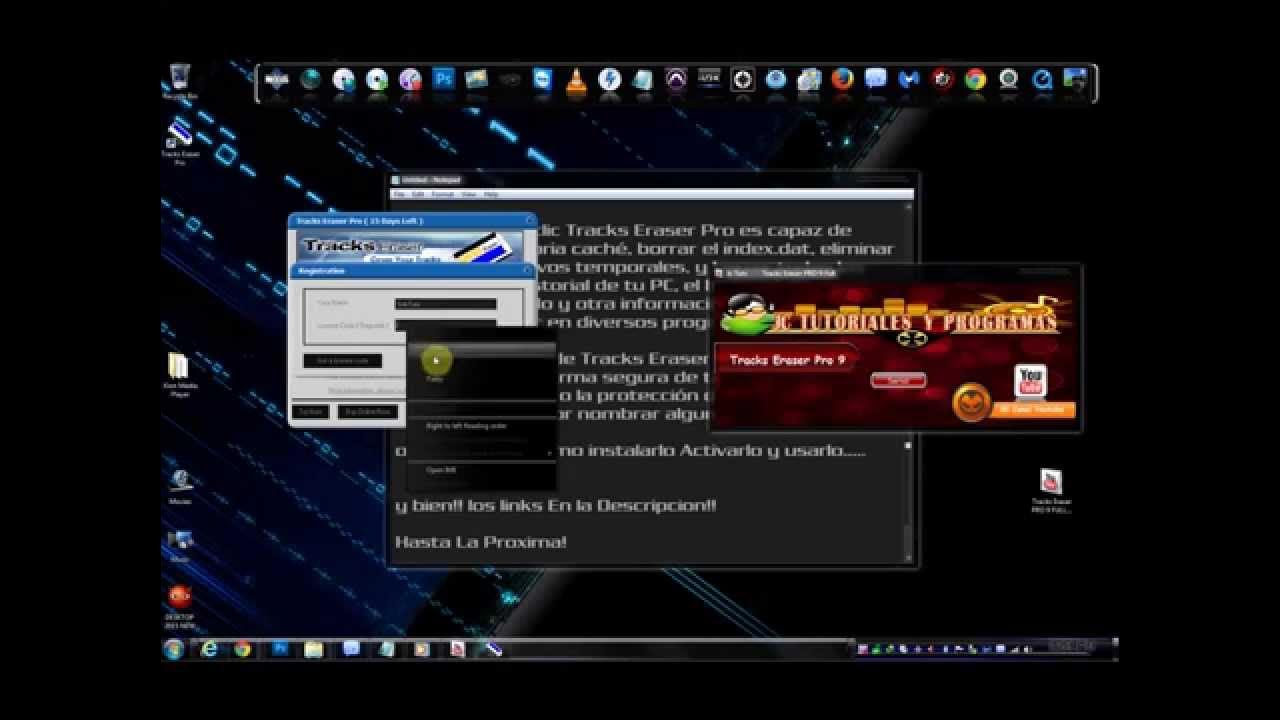Open Malwarebytes icon in the dock
The width and height of the screenshot is (1280, 720).
[x=908, y=79]
